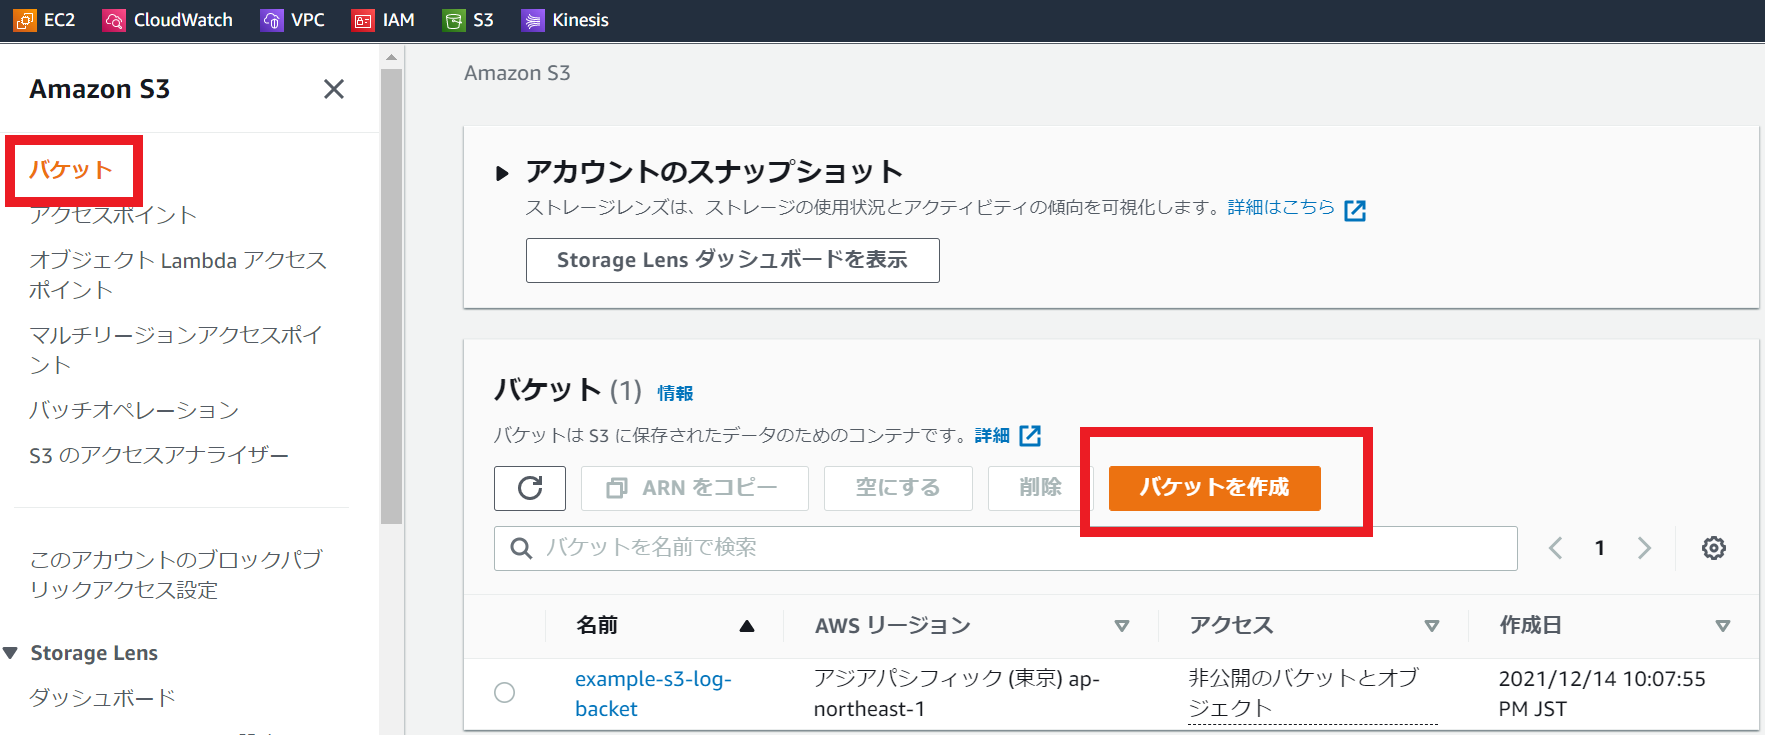Open マルチリージョンアクセスポイント menu item

tap(176, 350)
